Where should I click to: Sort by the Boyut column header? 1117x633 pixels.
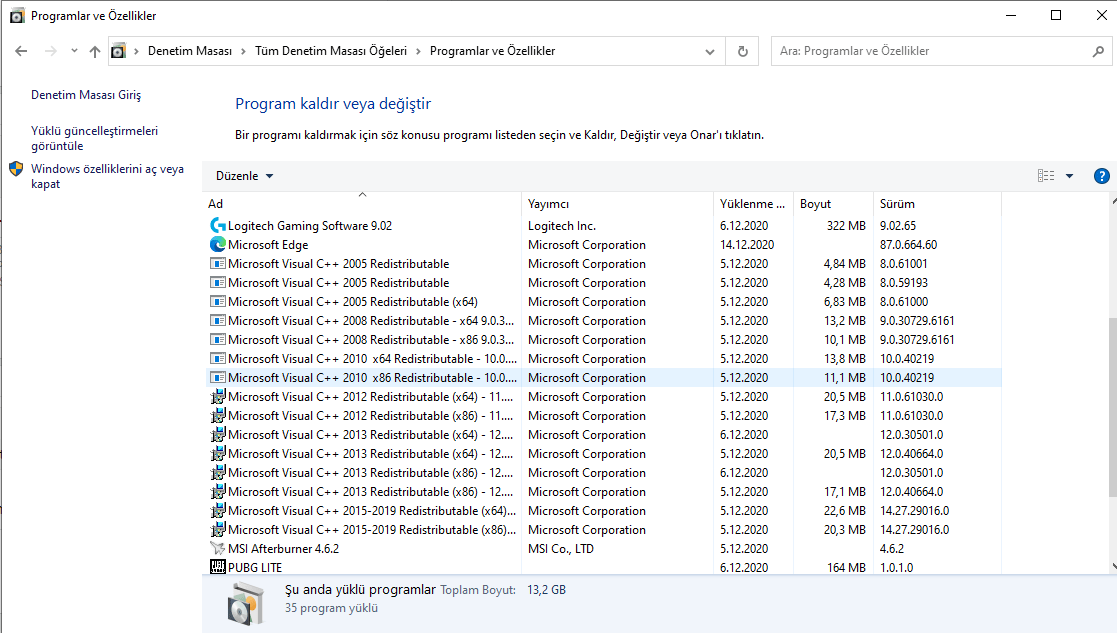pyautogui.click(x=833, y=204)
